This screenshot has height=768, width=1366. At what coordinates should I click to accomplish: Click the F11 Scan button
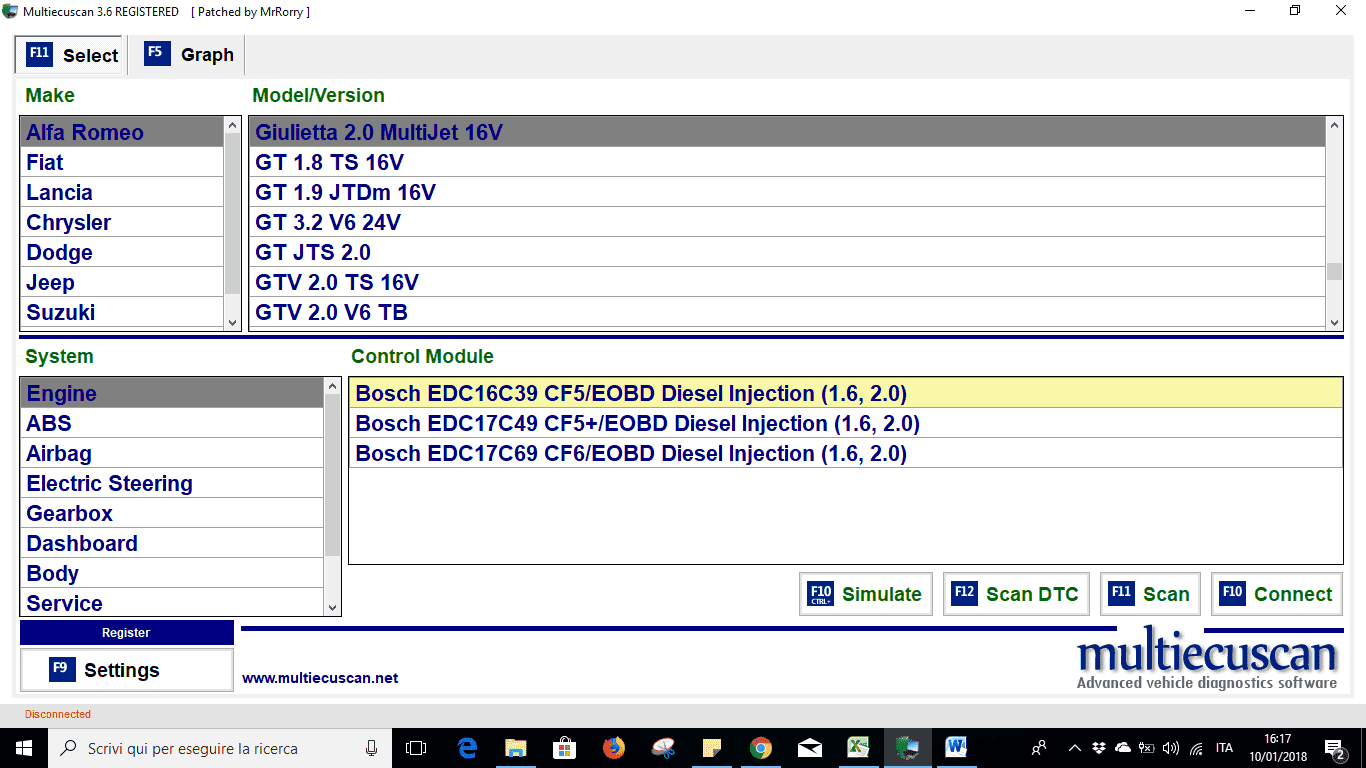[1150, 594]
